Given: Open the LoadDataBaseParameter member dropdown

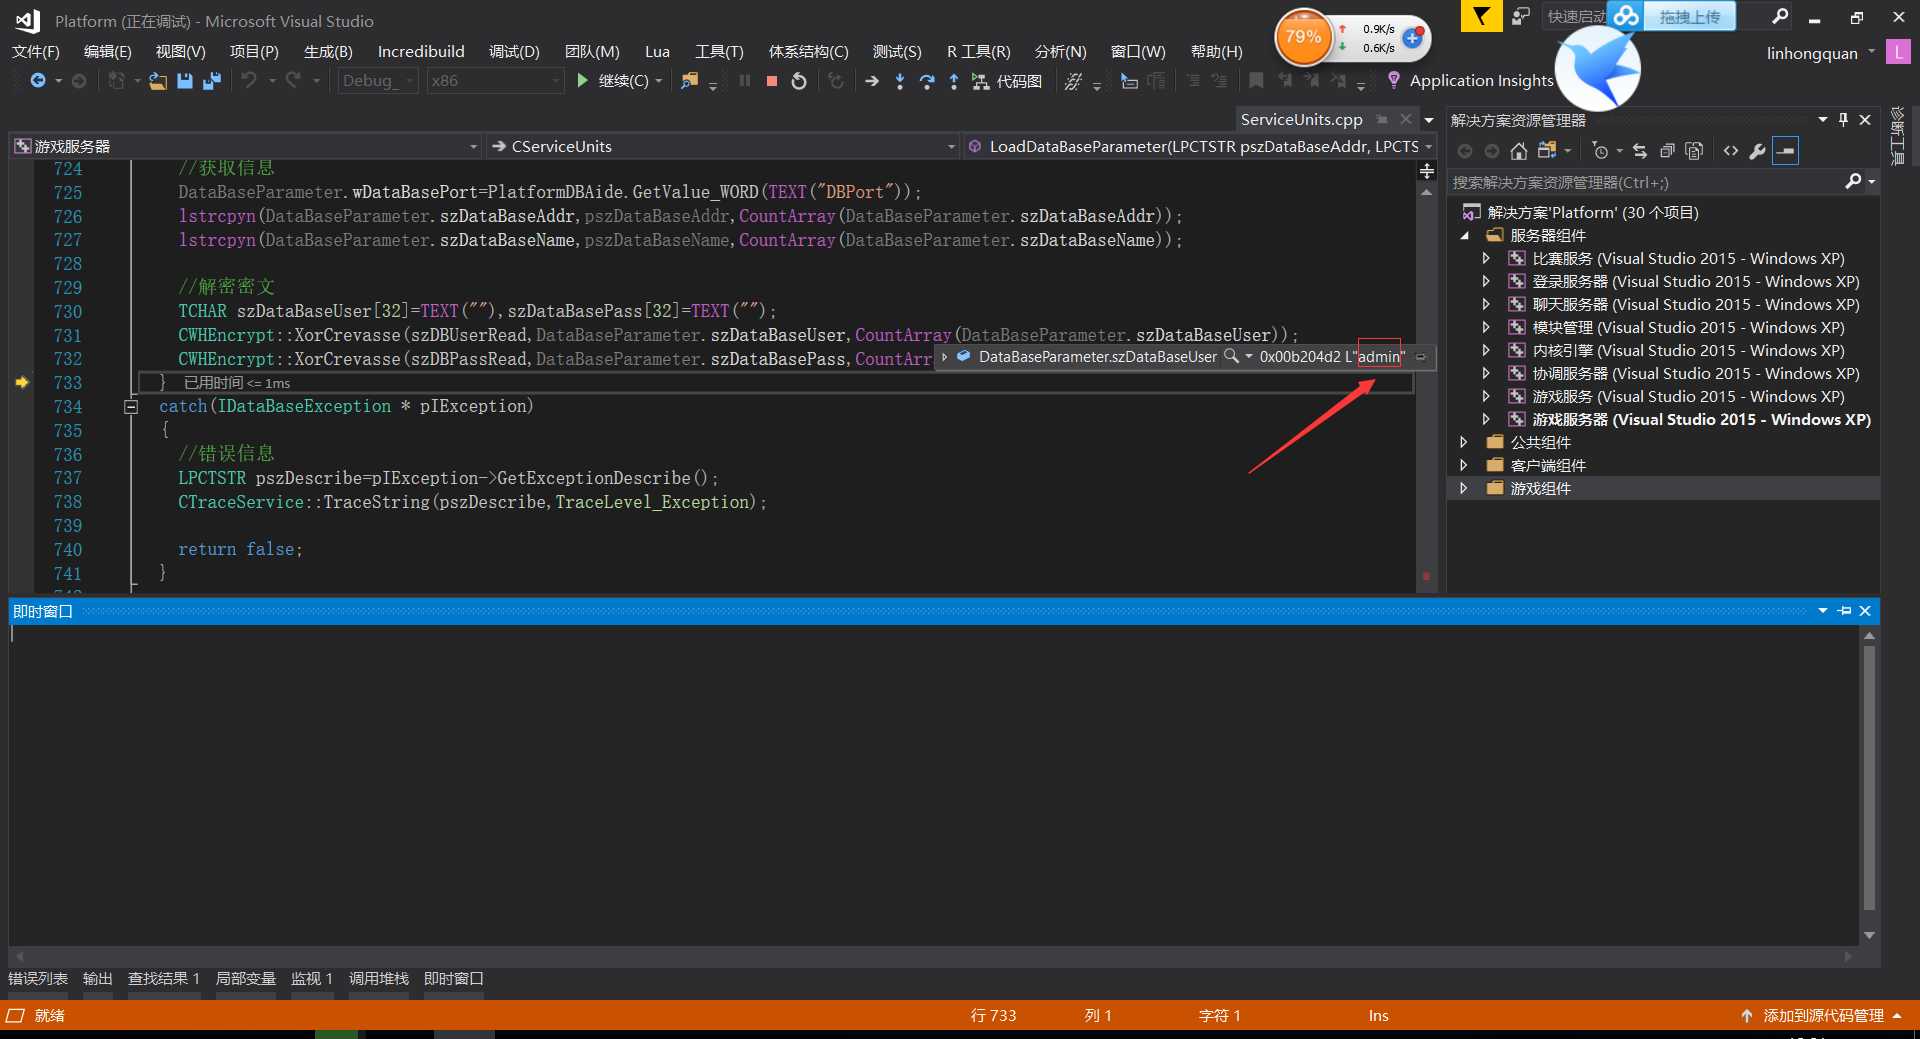Looking at the screenshot, I should (x=1200, y=146).
